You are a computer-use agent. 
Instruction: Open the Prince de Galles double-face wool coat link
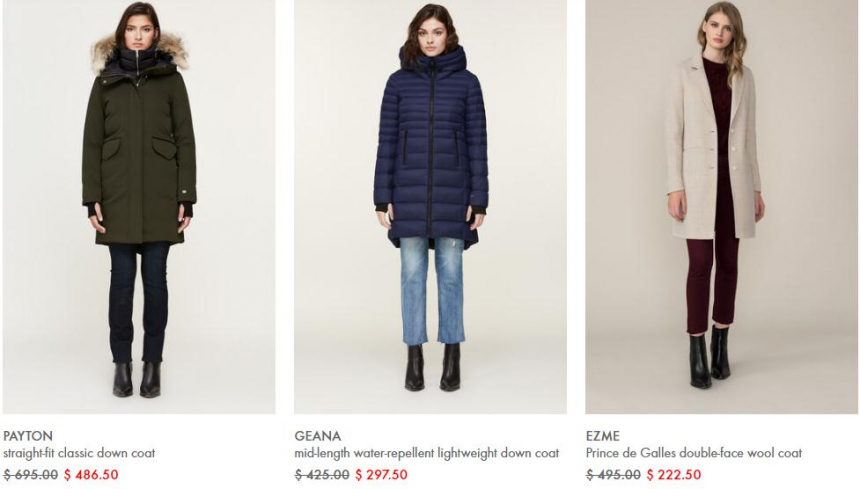694,453
